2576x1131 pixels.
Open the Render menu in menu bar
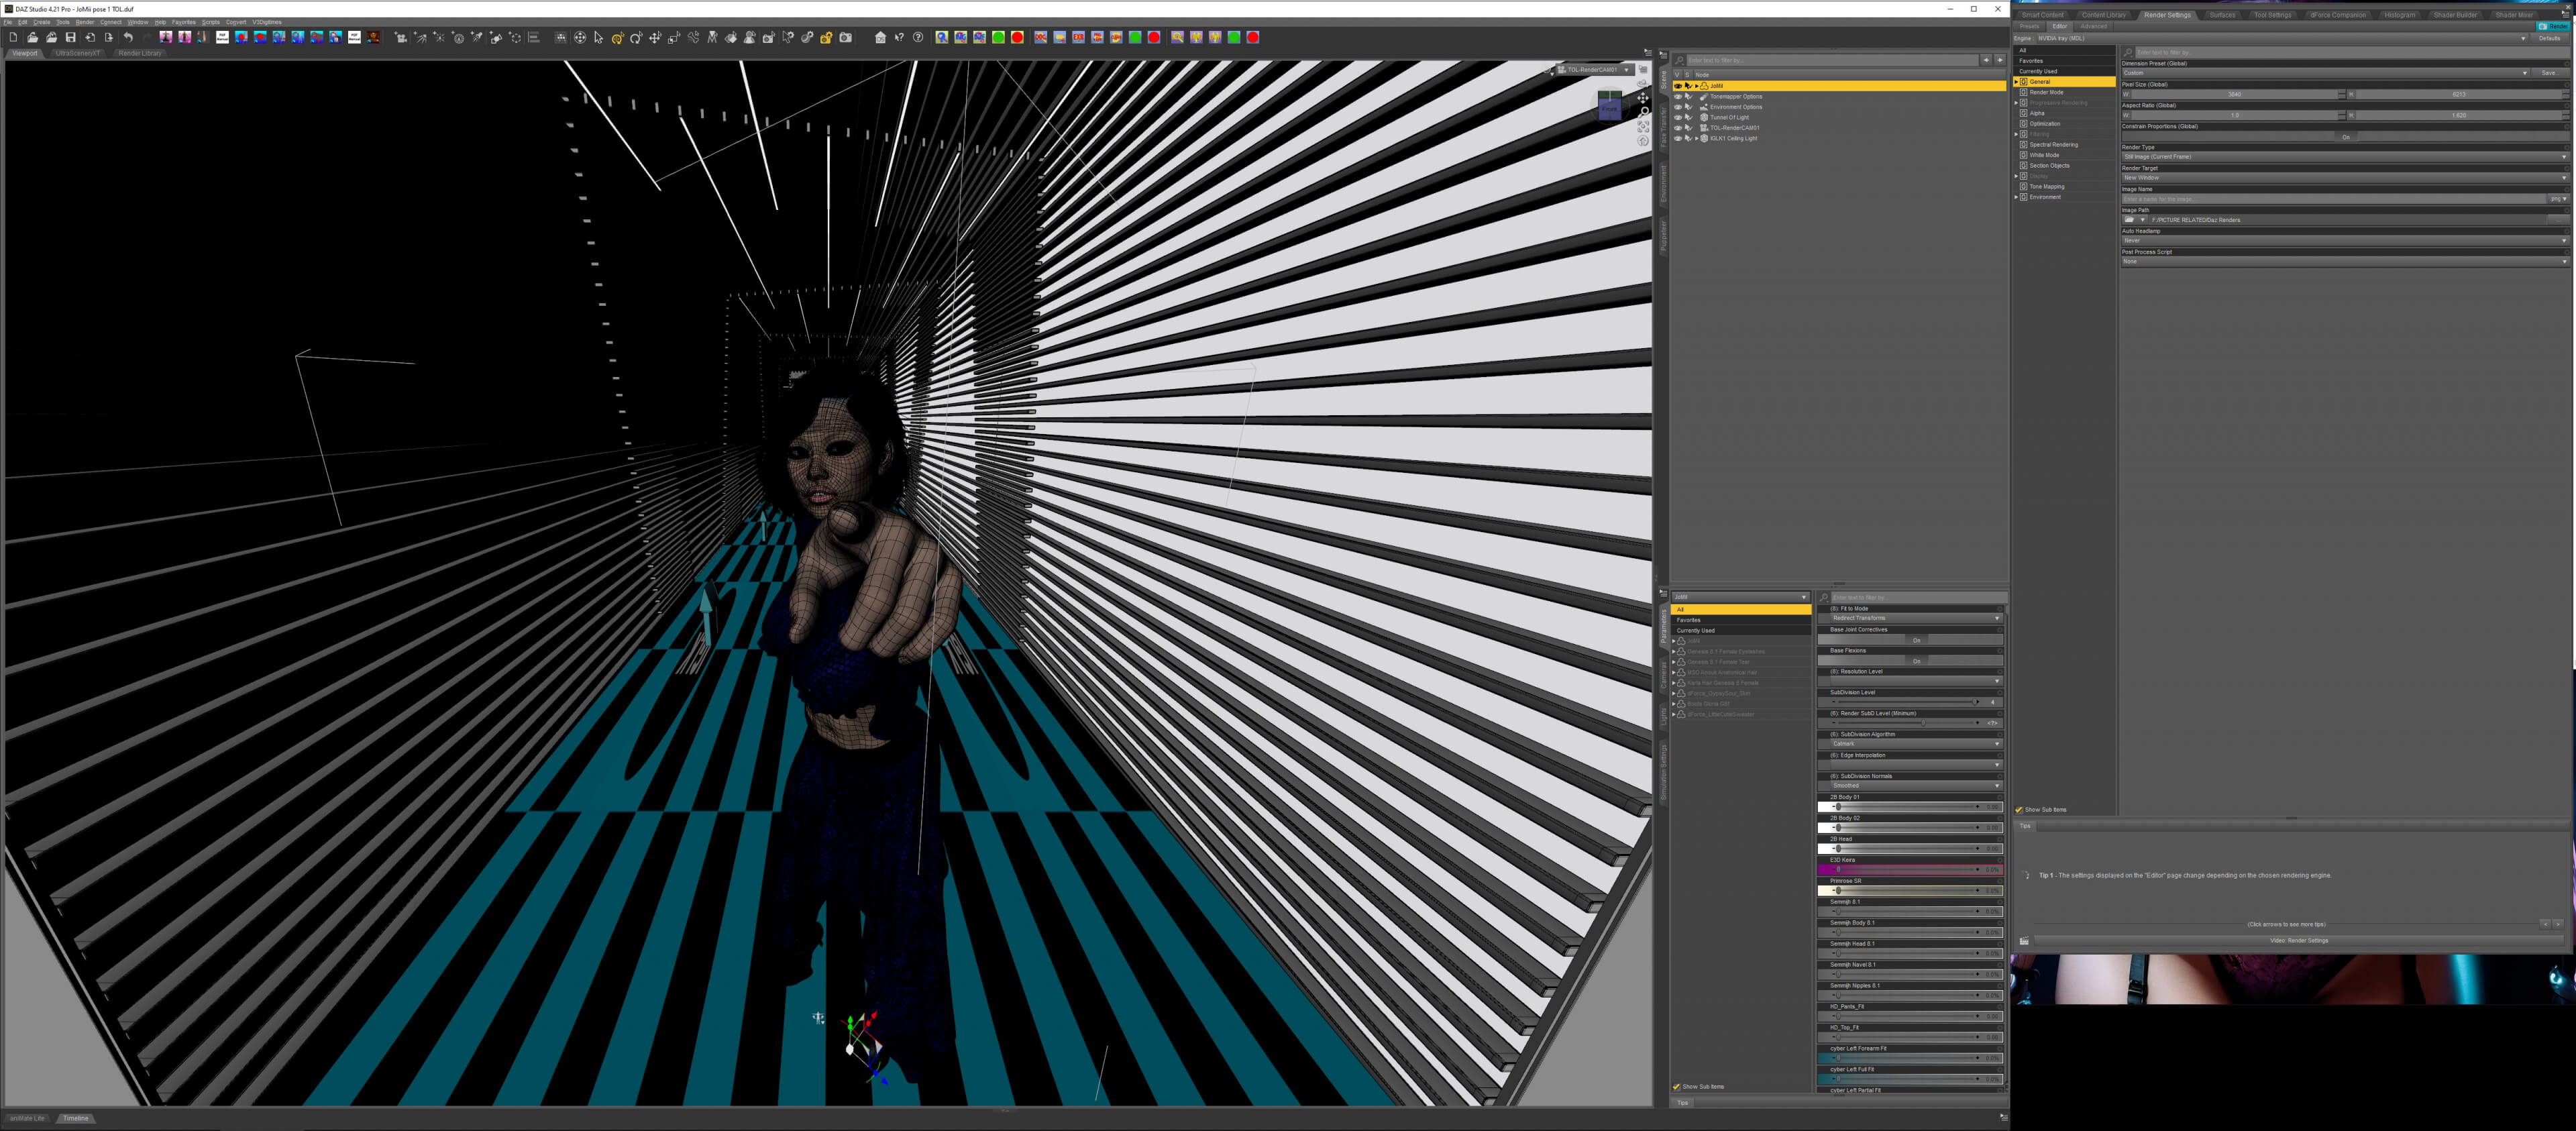(x=85, y=22)
